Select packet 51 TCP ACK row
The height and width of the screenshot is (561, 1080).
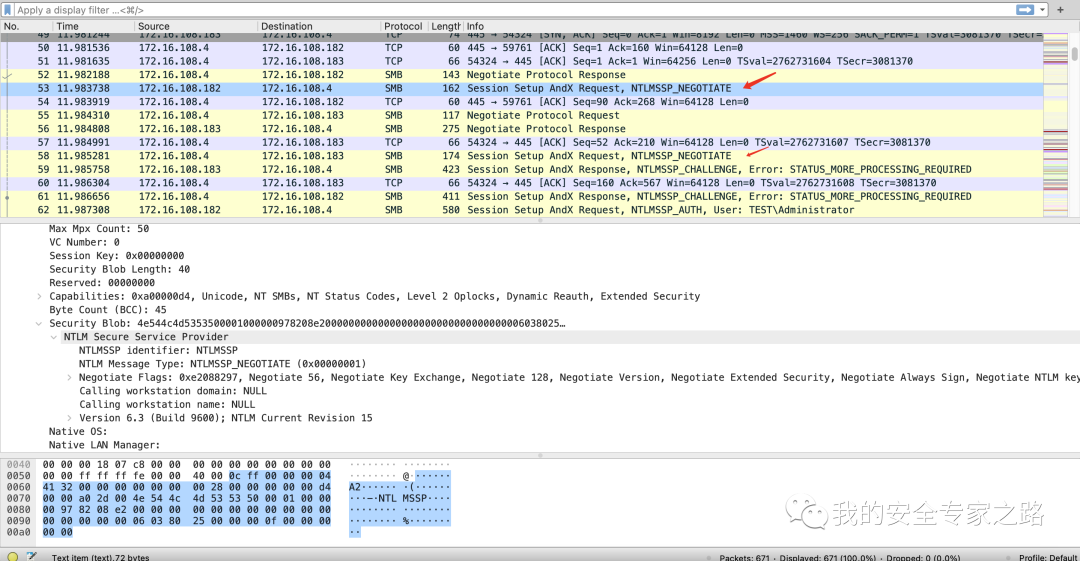point(521,61)
